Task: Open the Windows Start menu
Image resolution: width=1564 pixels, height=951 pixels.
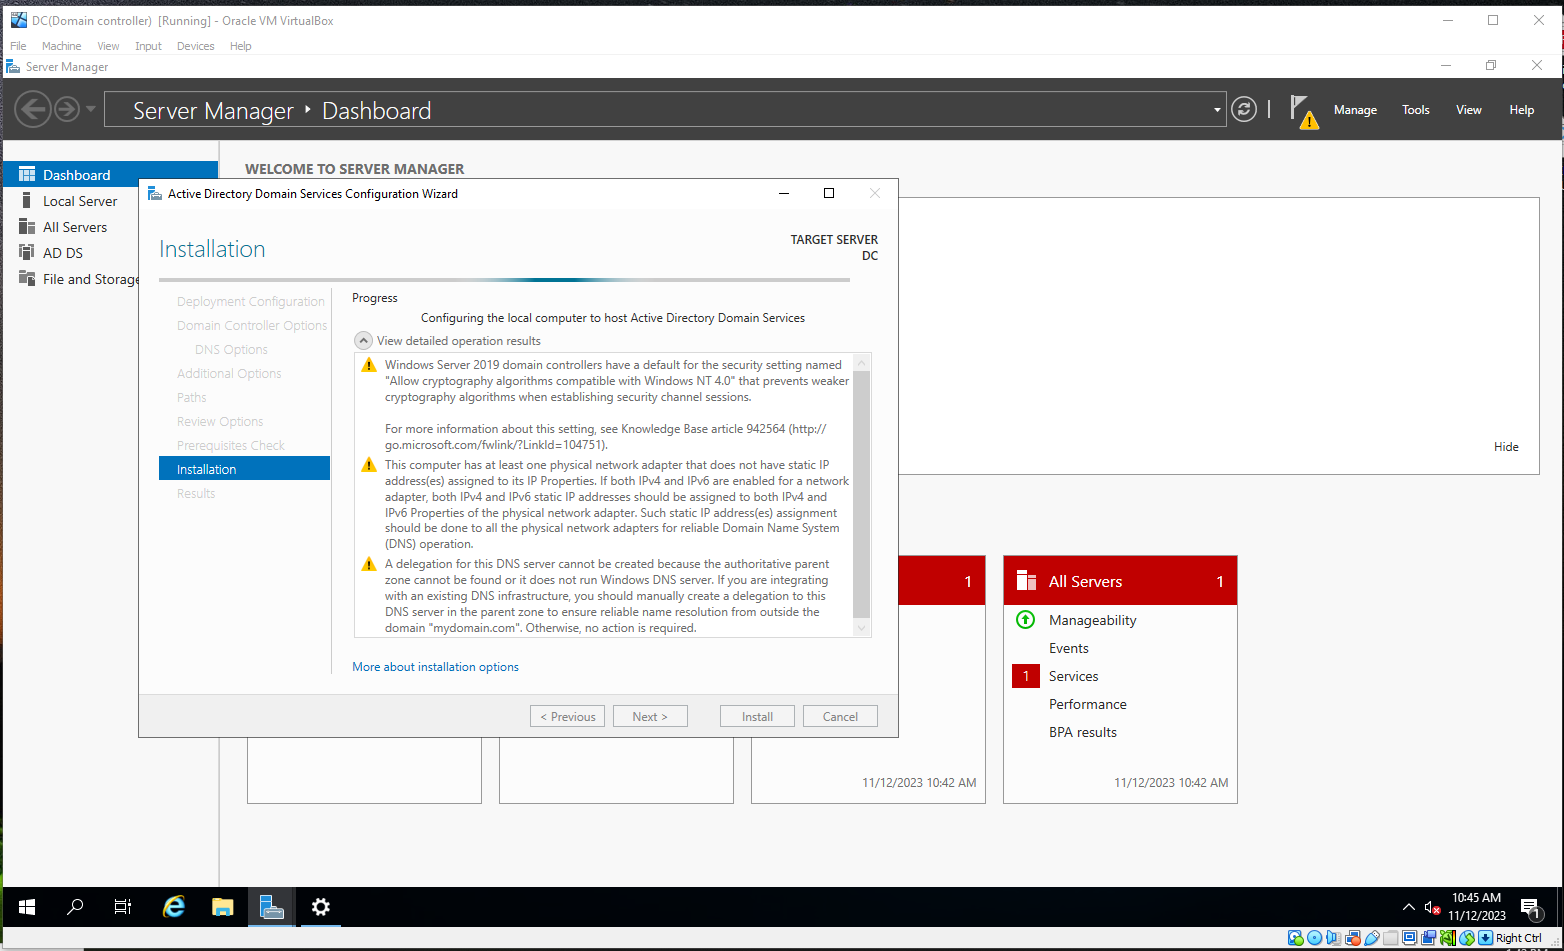Action: (x=27, y=907)
